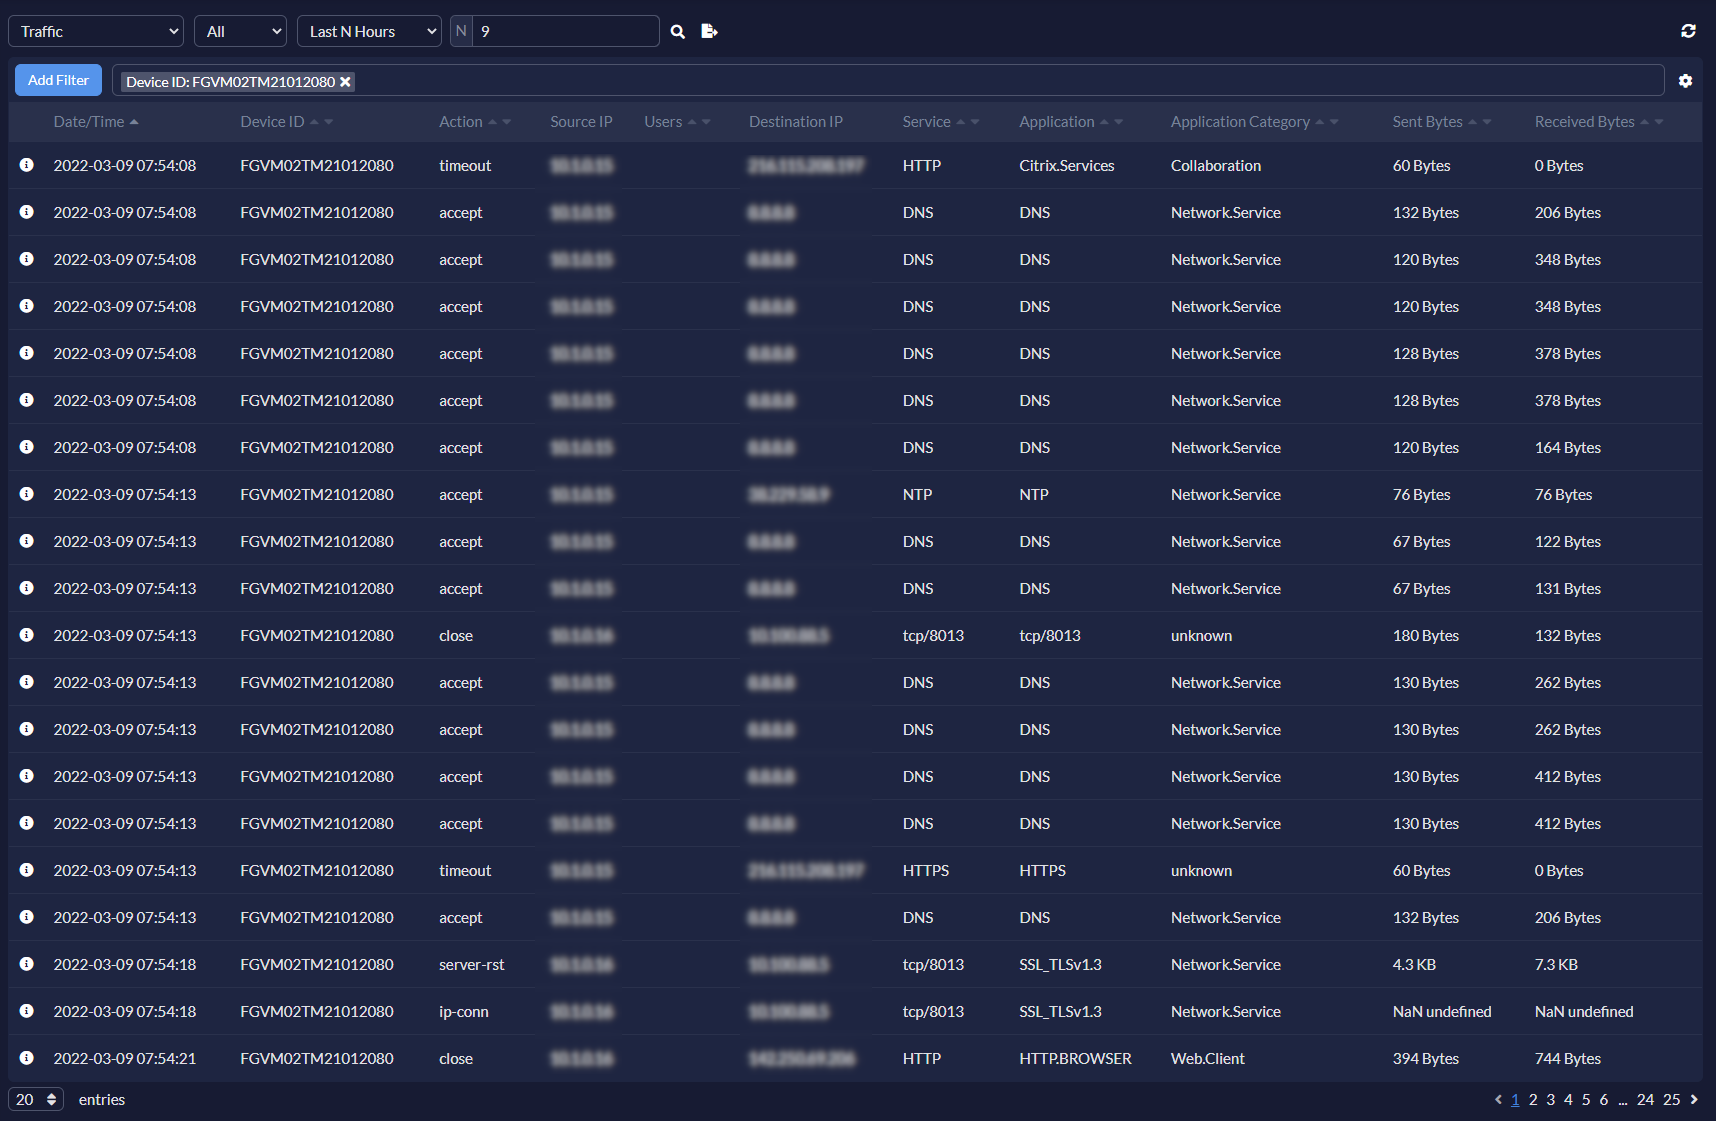
Task: Sort logs by the Destination IP header
Action: (795, 121)
